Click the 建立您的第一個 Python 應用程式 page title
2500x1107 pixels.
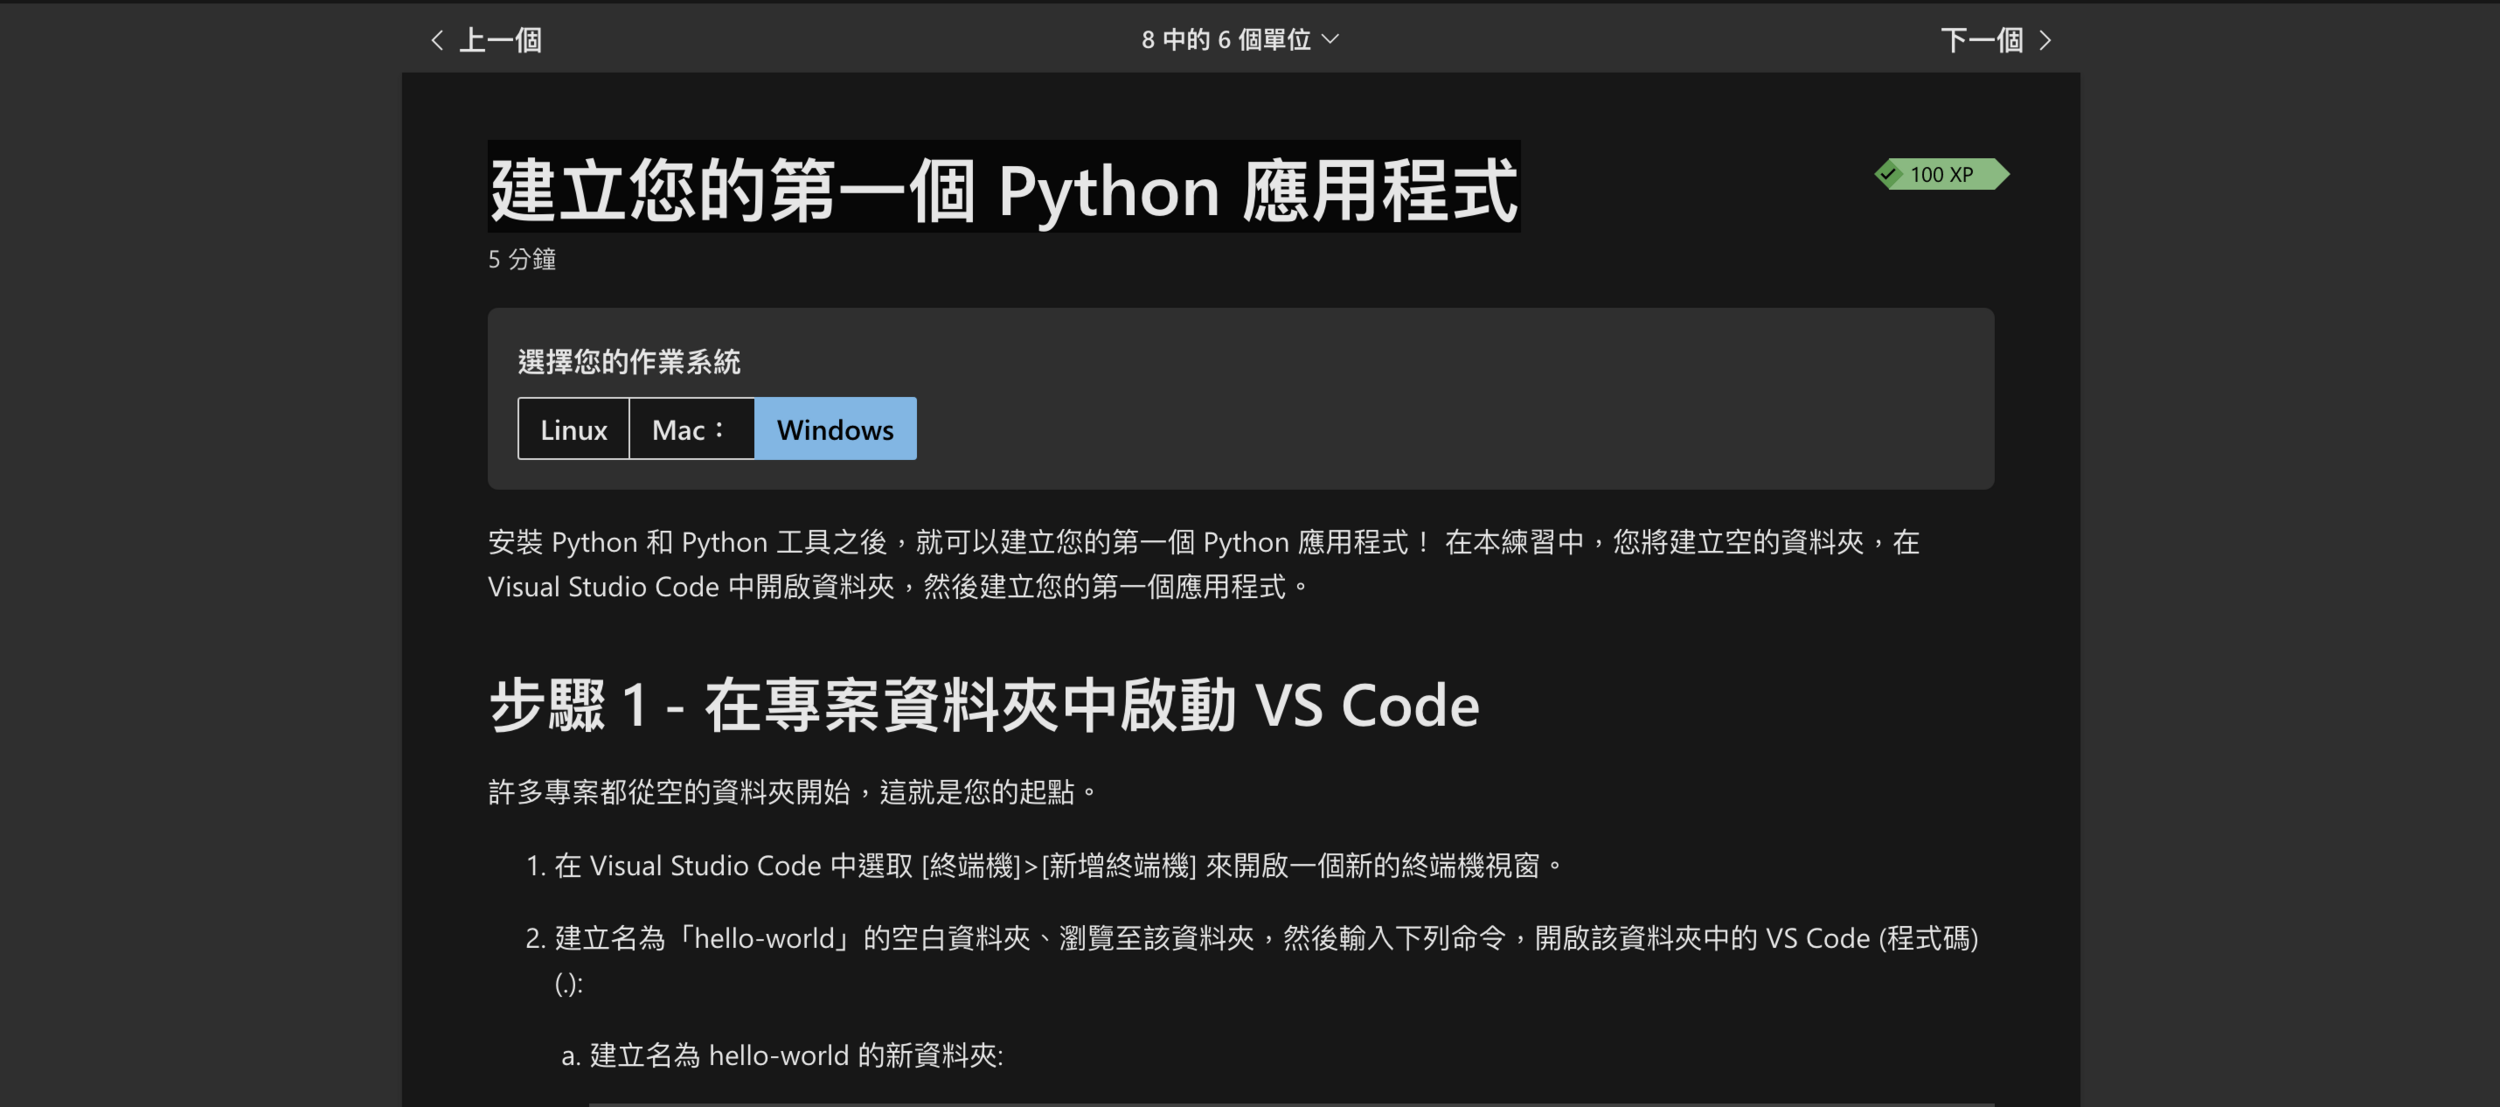(1003, 189)
